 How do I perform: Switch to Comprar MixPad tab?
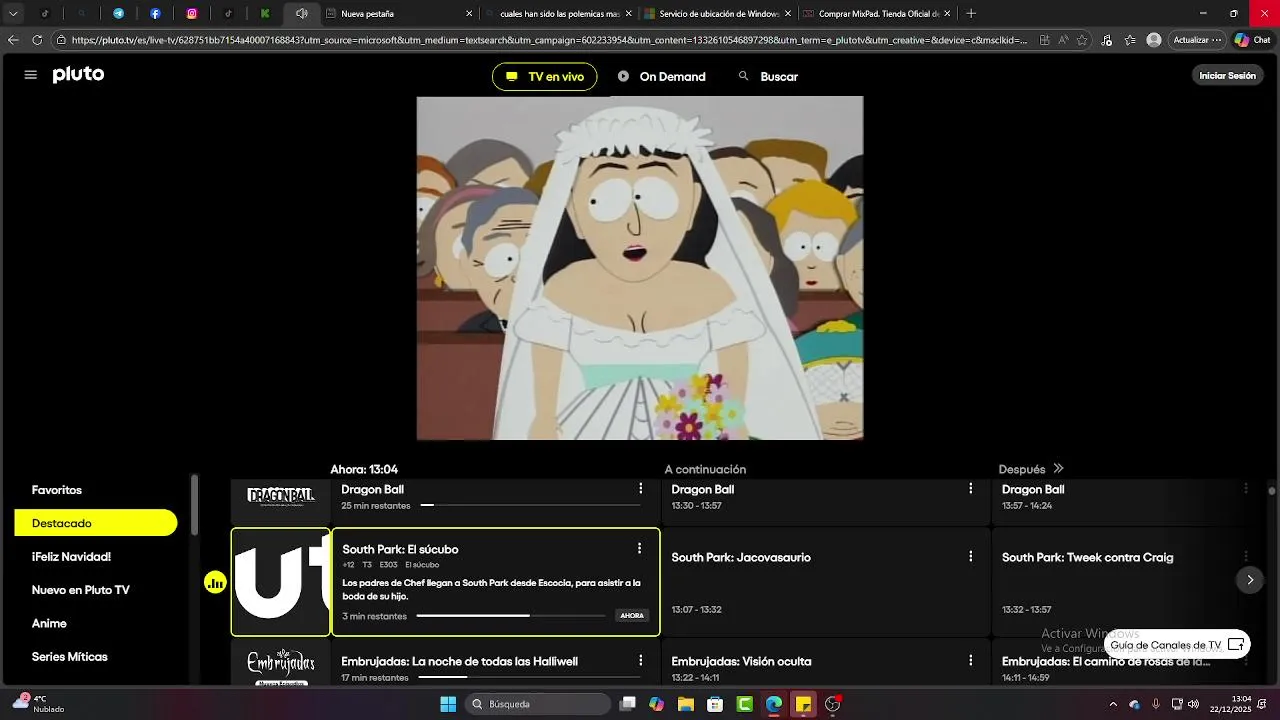877,14
